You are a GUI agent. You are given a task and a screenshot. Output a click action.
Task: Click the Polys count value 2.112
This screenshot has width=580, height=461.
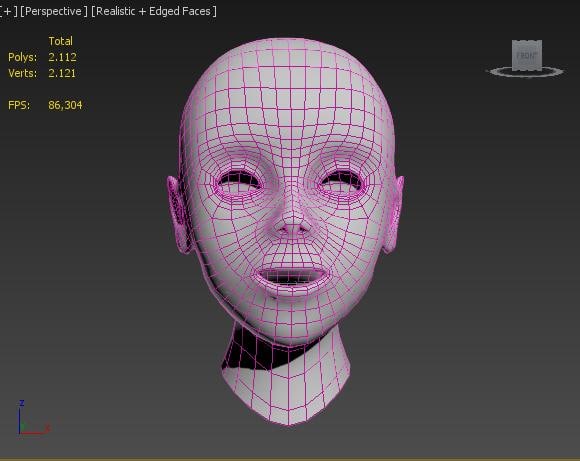(63, 57)
